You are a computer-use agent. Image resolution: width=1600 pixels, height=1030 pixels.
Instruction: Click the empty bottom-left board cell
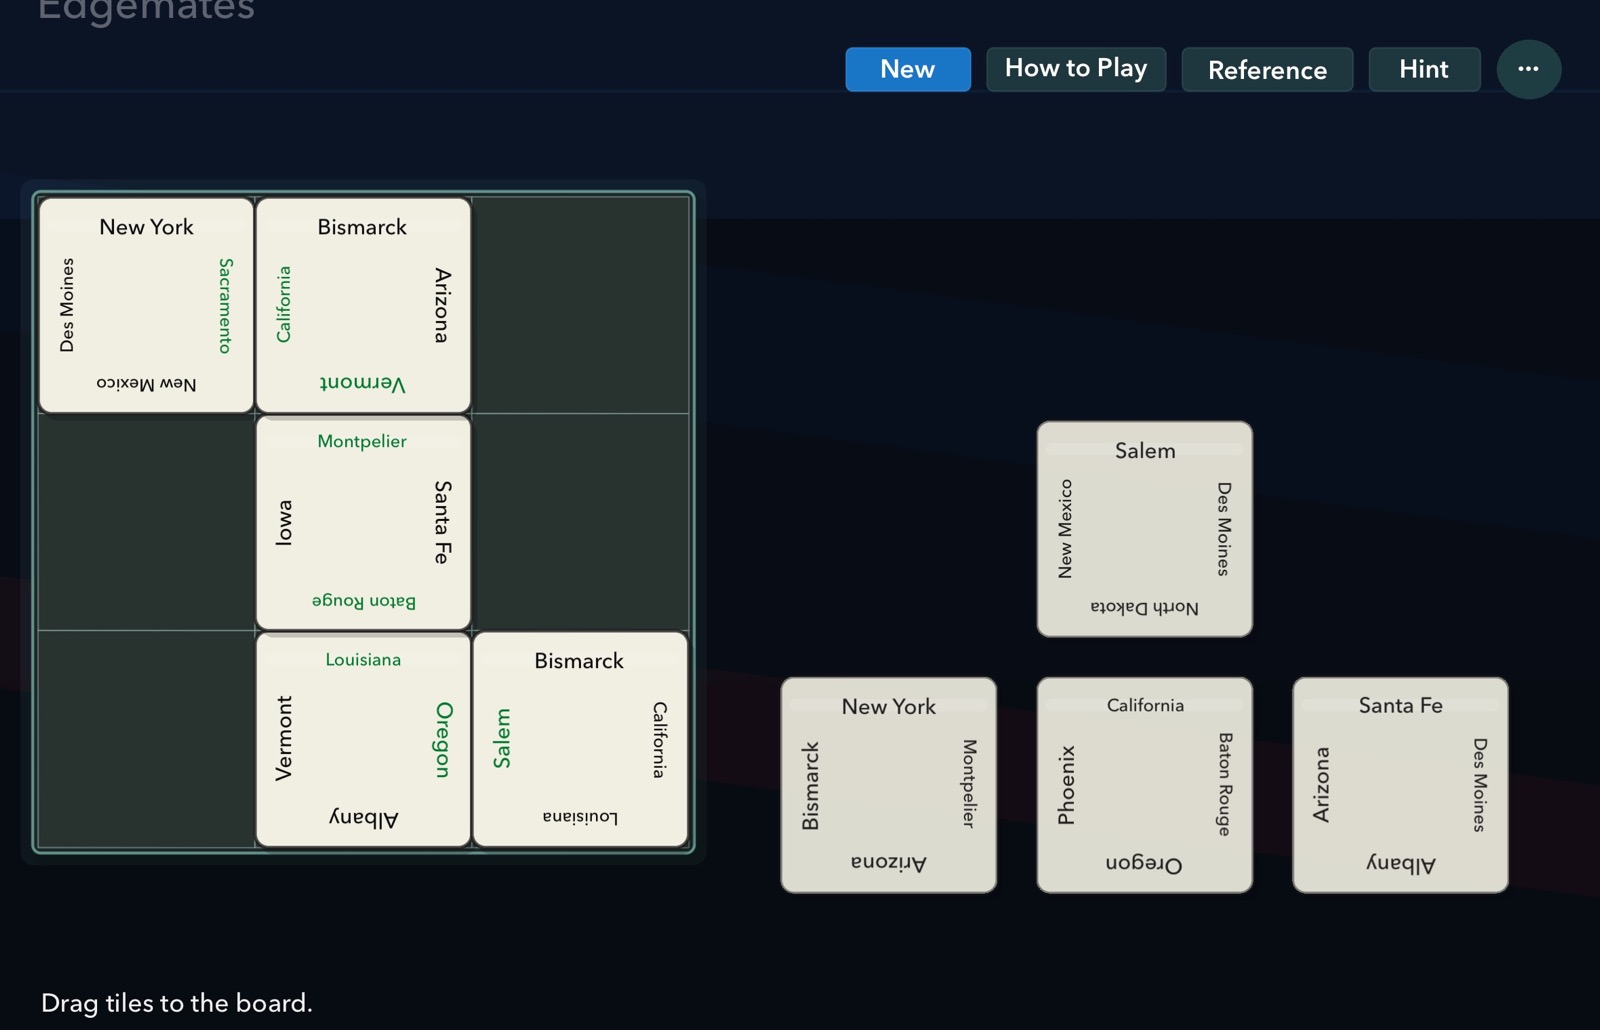point(146,739)
